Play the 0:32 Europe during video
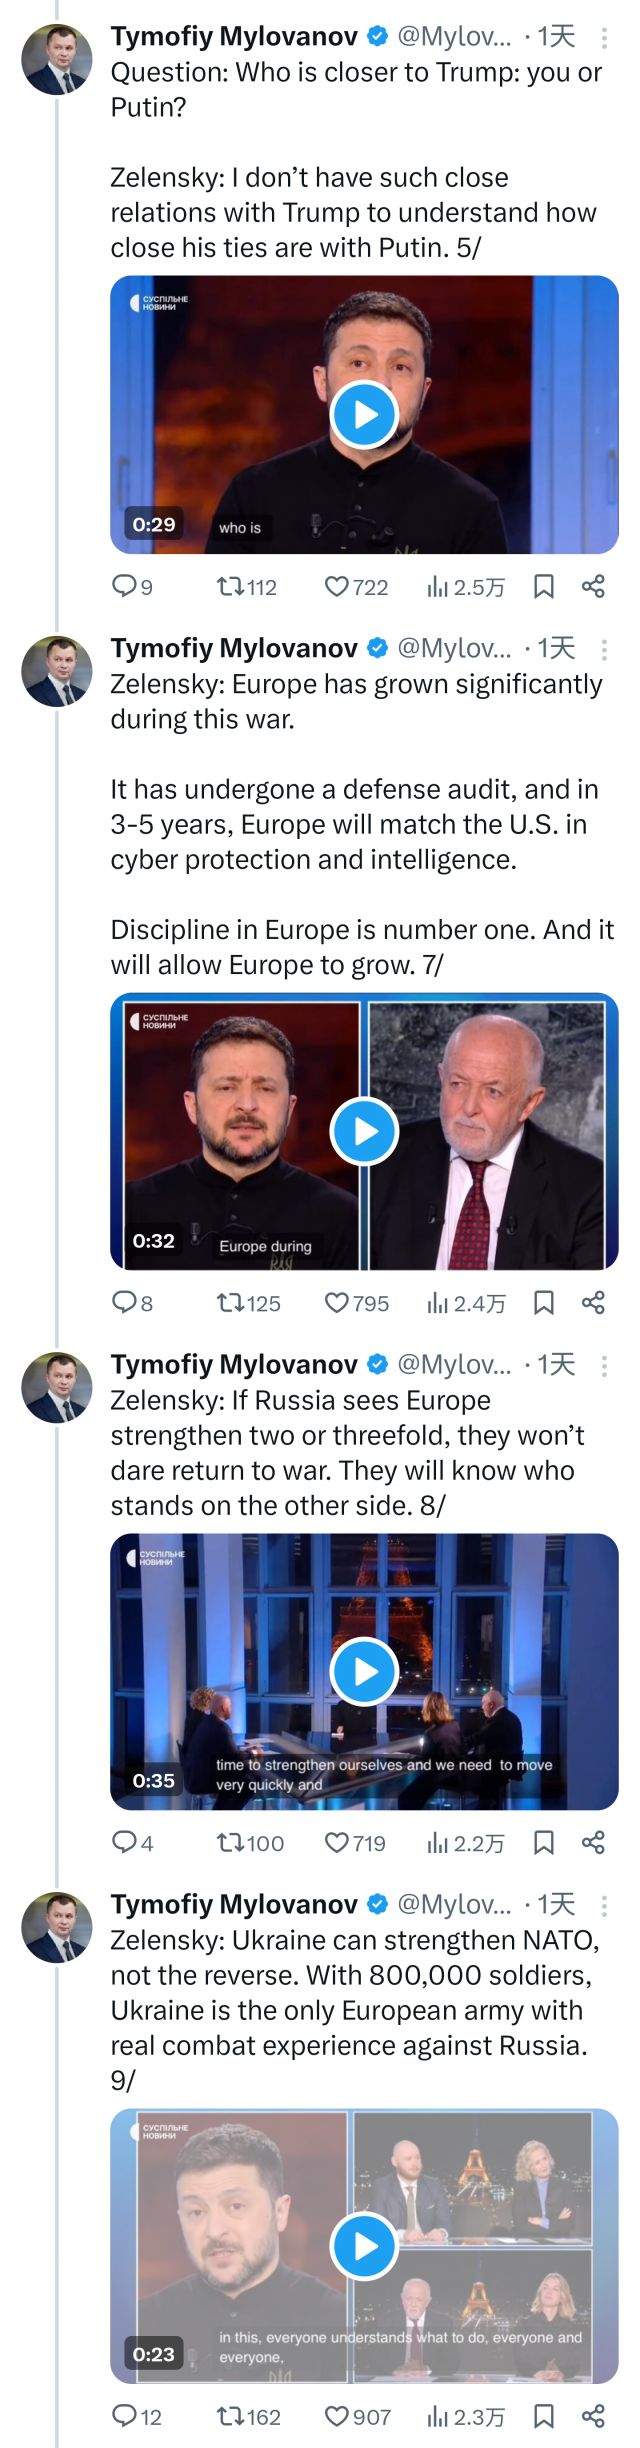The image size is (640, 2448). tap(364, 1131)
